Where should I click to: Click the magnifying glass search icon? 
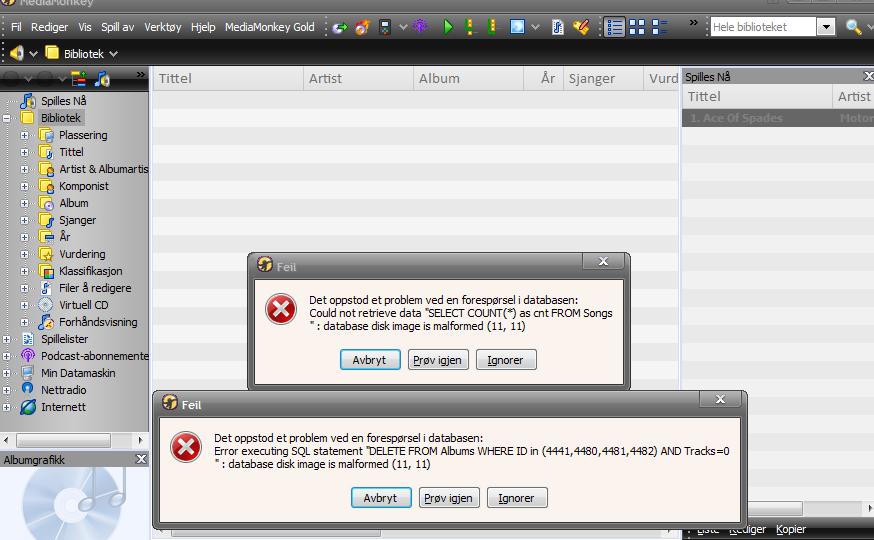click(x=853, y=27)
